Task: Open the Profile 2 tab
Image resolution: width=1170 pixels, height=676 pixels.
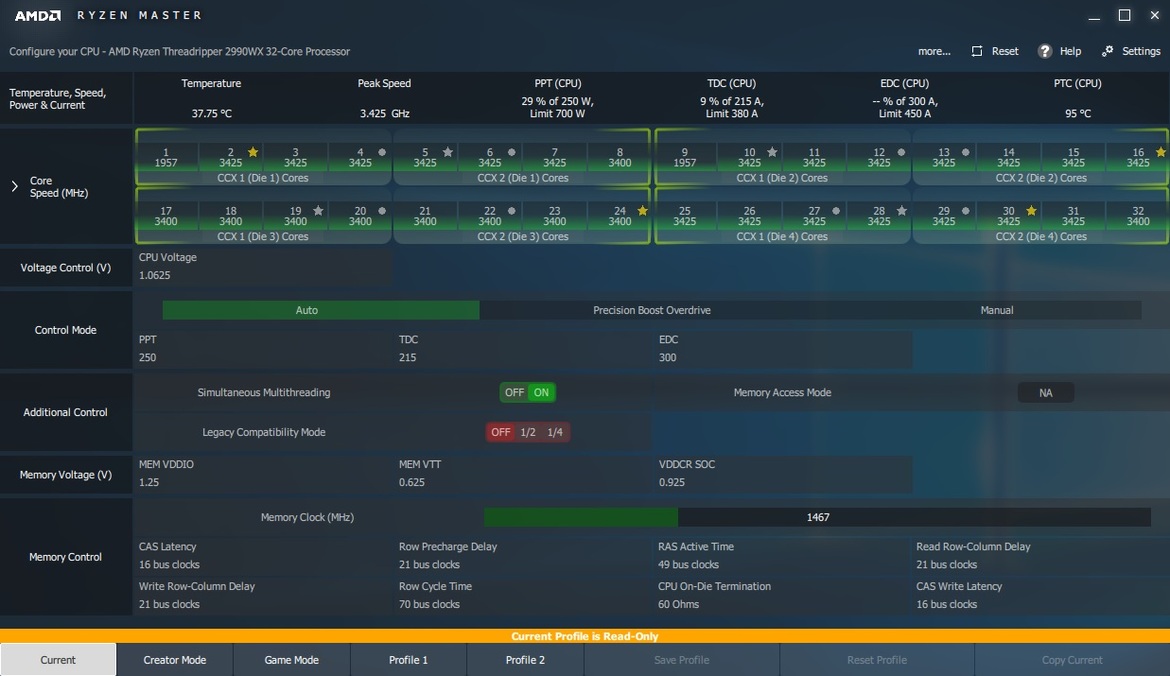Action: [x=525, y=660]
